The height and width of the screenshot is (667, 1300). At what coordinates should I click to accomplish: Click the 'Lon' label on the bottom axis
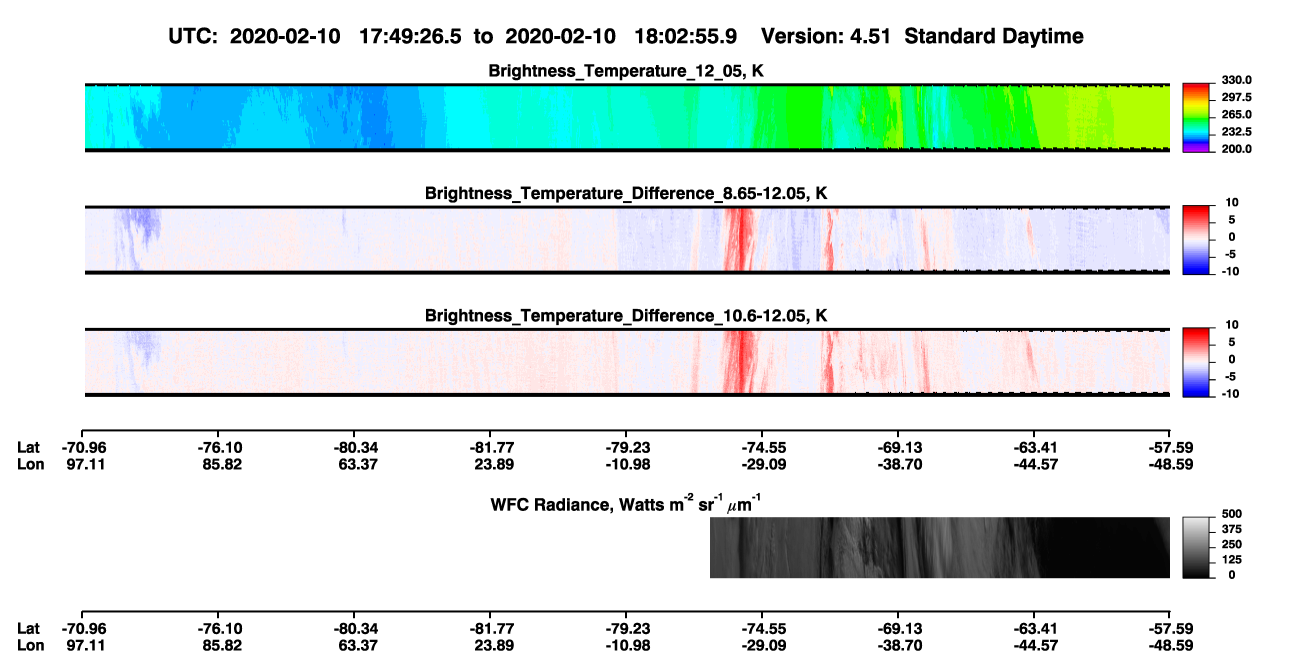point(31,645)
